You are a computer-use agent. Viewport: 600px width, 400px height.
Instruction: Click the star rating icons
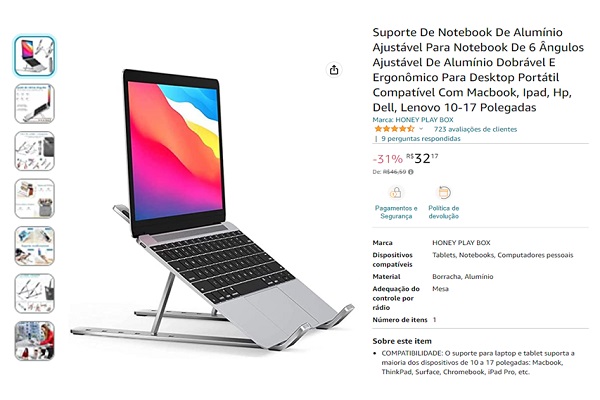point(394,129)
